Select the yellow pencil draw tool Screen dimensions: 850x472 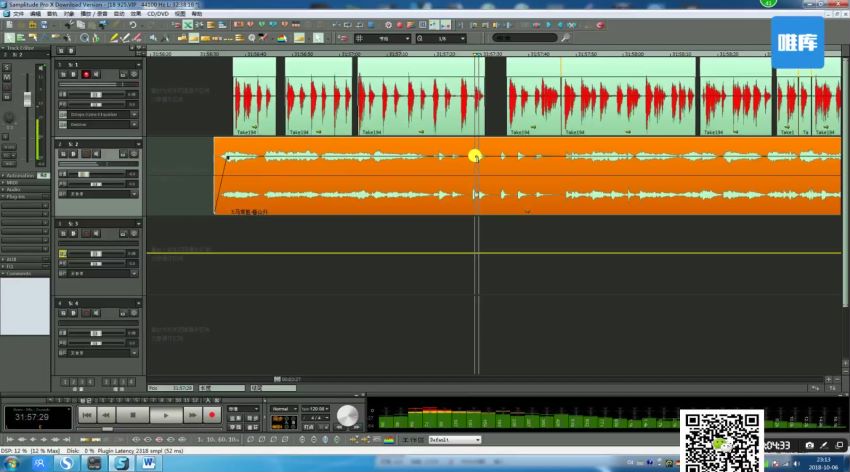tap(114, 38)
